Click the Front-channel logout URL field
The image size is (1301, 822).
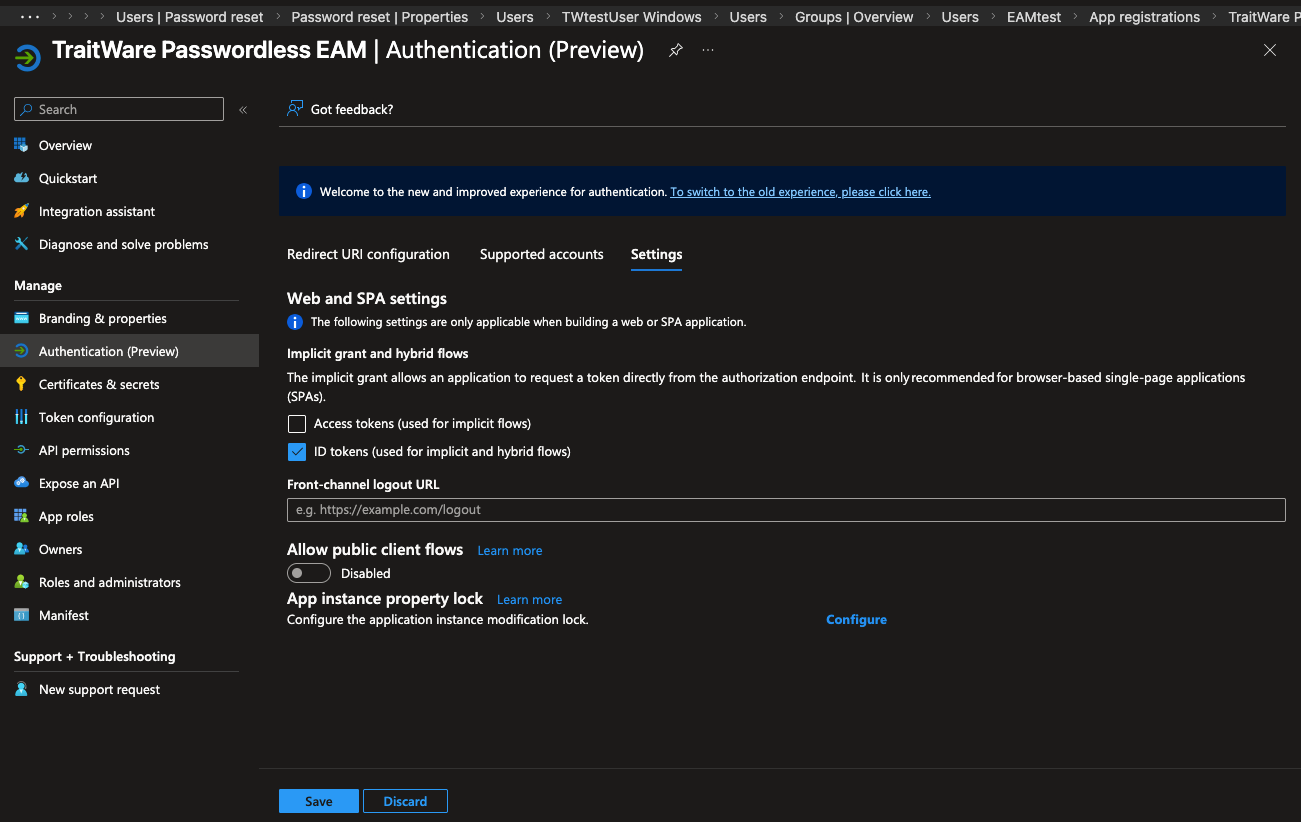(x=786, y=510)
